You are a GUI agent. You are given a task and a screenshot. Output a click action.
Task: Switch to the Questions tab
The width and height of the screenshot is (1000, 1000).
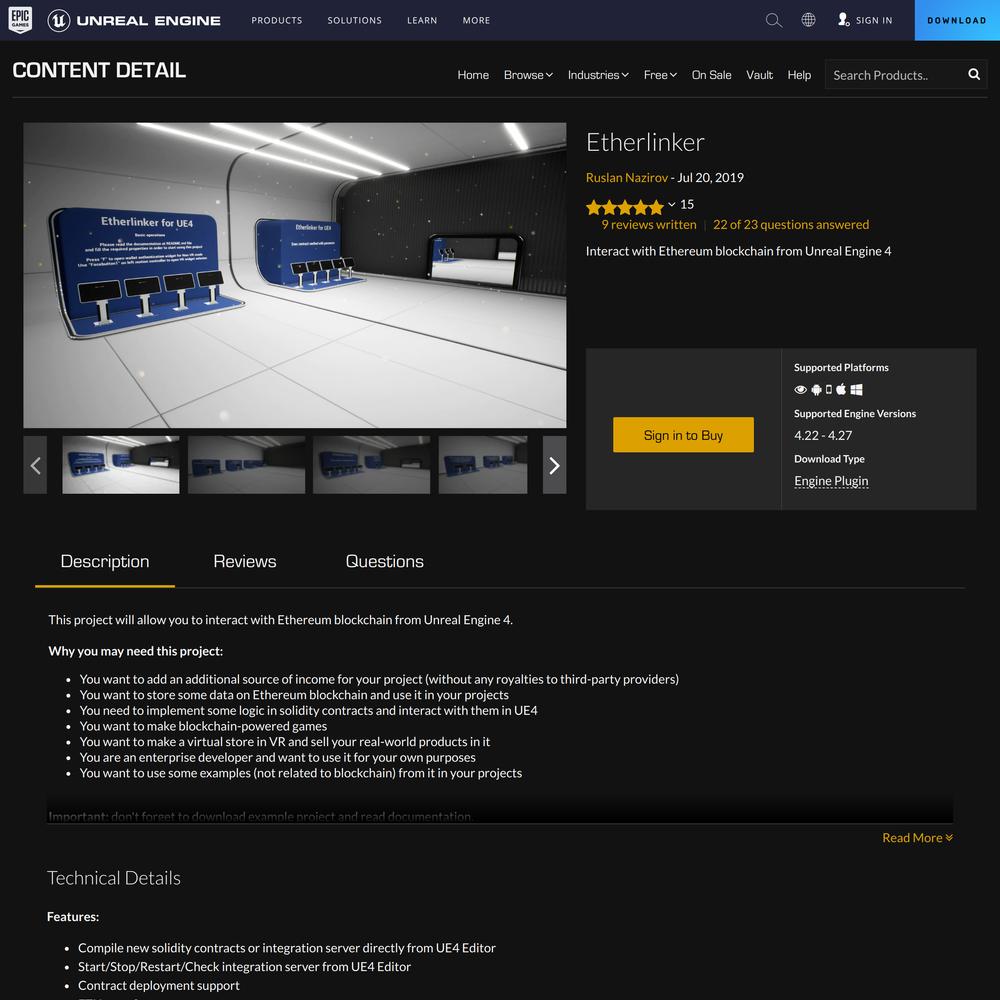pos(385,562)
